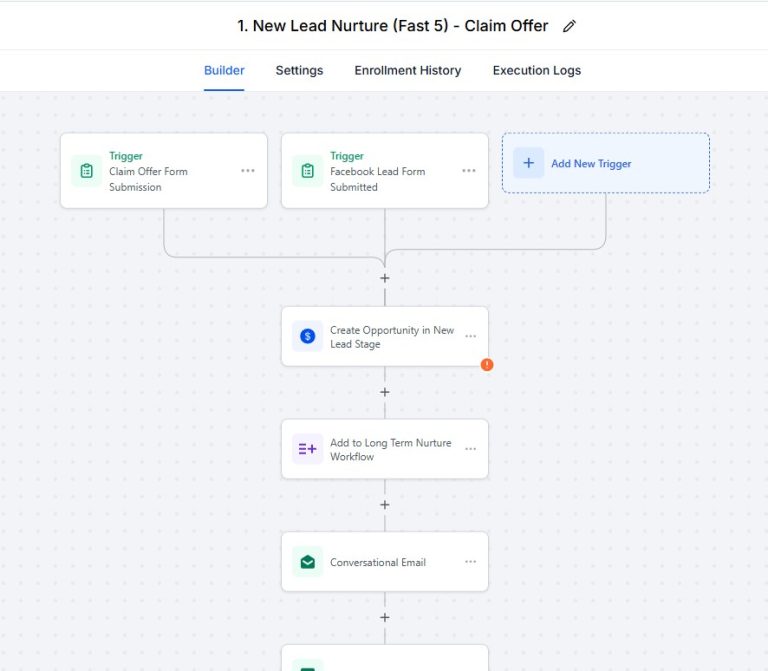Click the Conversational Email envelope icon
Image resolution: width=768 pixels, height=671 pixels.
point(307,562)
